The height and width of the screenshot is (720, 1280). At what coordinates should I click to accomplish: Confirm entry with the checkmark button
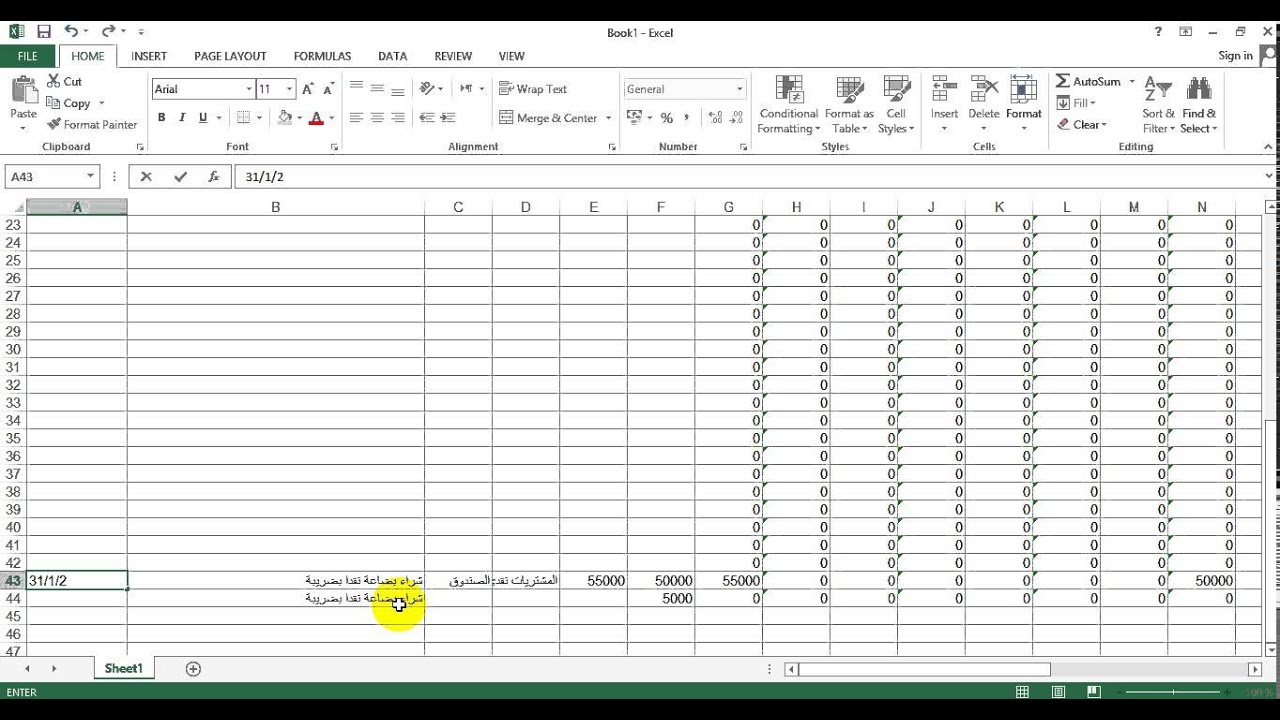tap(180, 177)
